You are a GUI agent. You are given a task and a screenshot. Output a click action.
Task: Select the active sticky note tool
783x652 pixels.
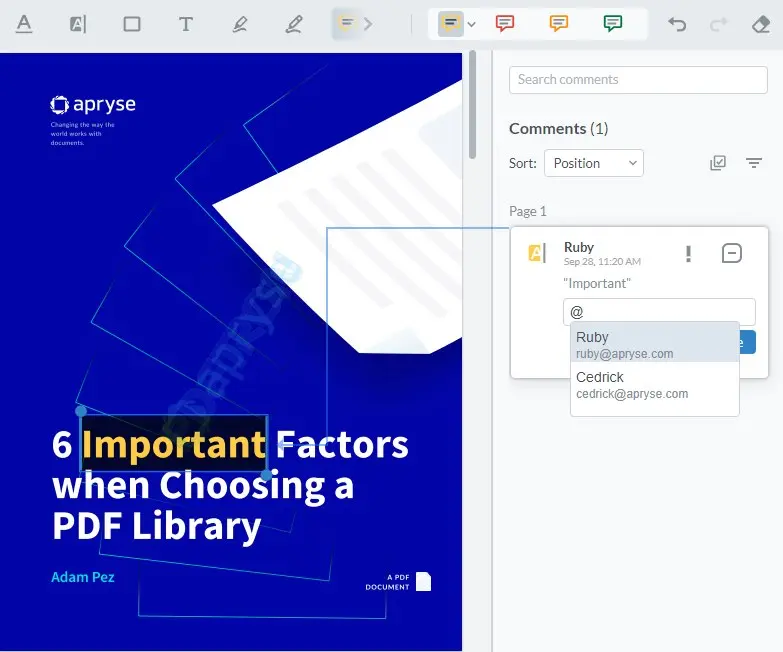(x=346, y=23)
